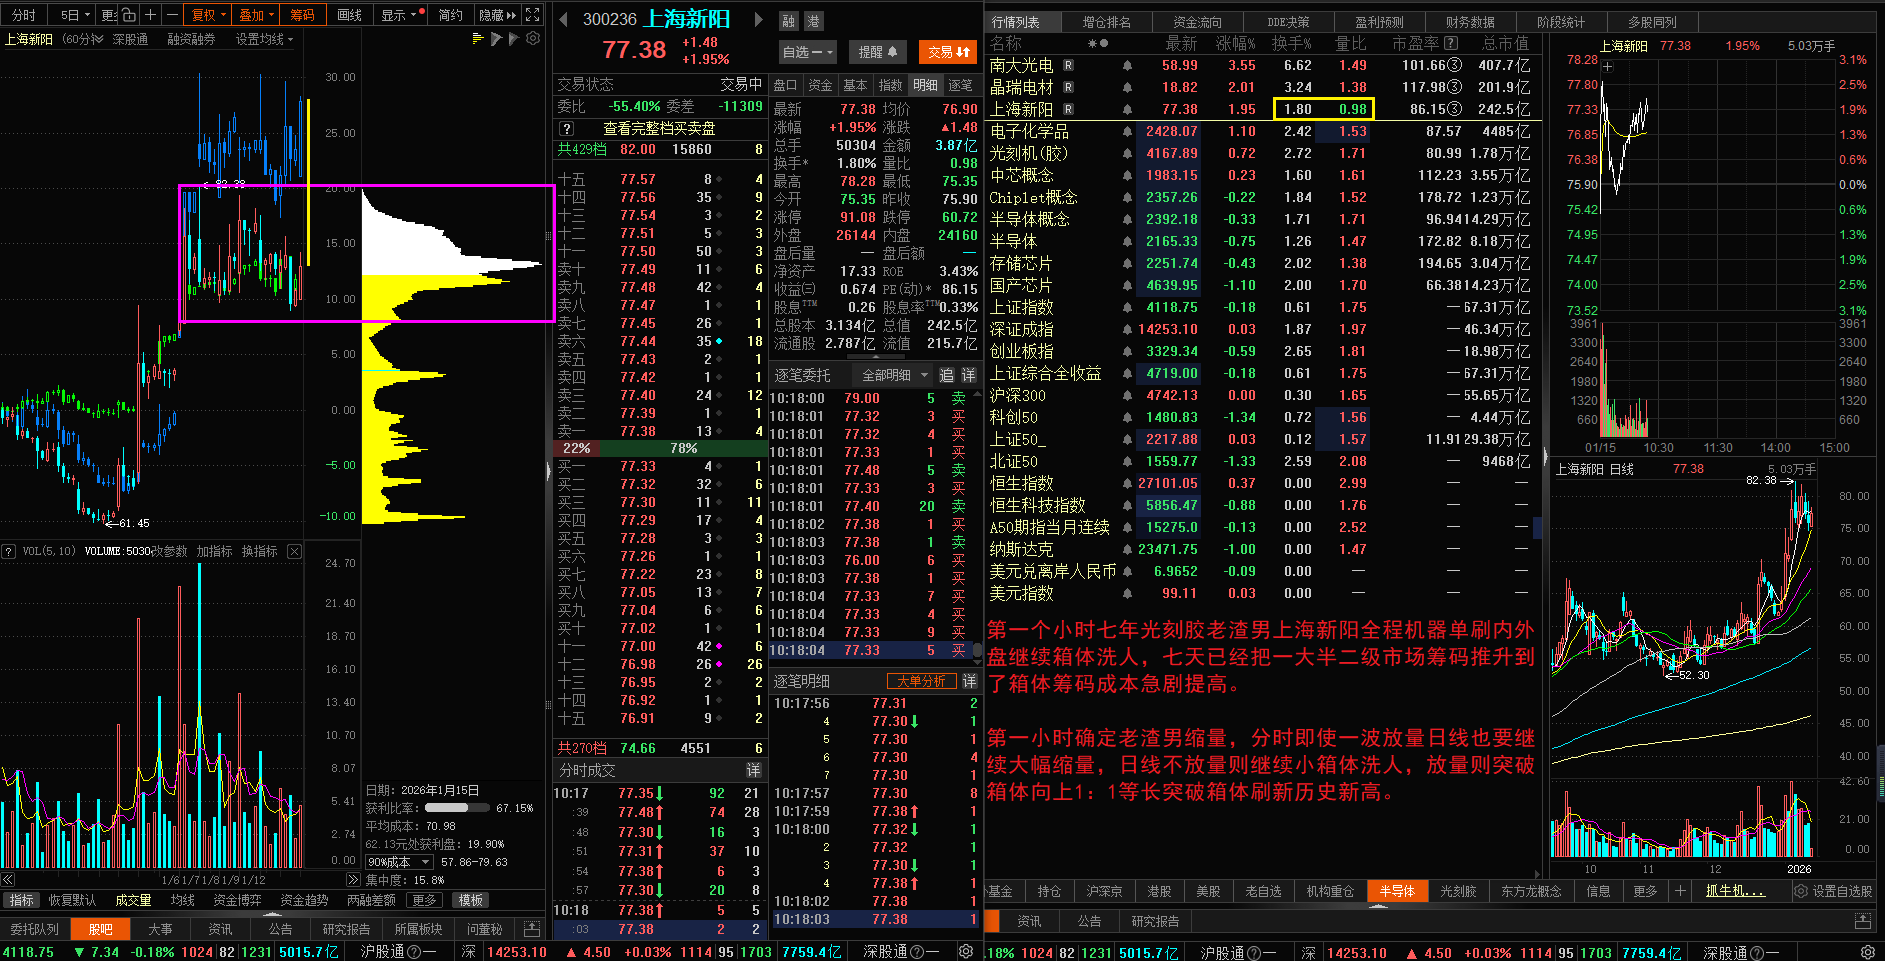Sort by the 涨幅% column header

pyautogui.click(x=1235, y=43)
